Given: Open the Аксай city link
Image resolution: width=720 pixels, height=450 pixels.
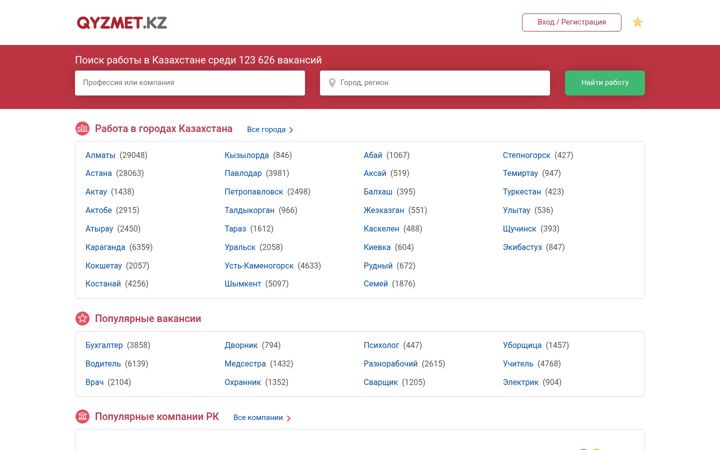Looking at the screenshot, I should (x=375, y=173).
